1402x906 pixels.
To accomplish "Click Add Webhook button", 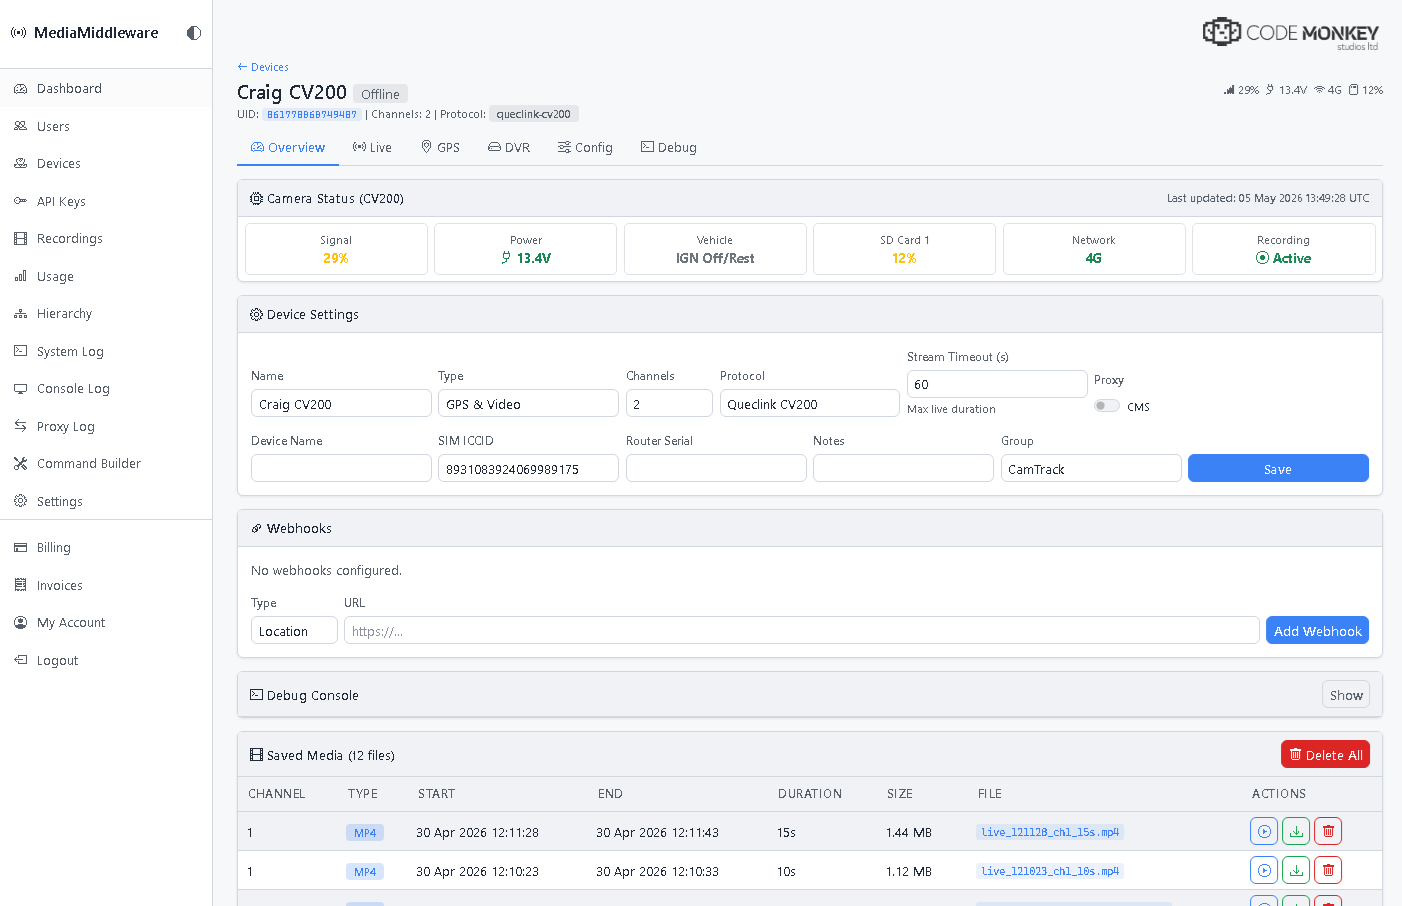I will click(x=1317, y=630).
